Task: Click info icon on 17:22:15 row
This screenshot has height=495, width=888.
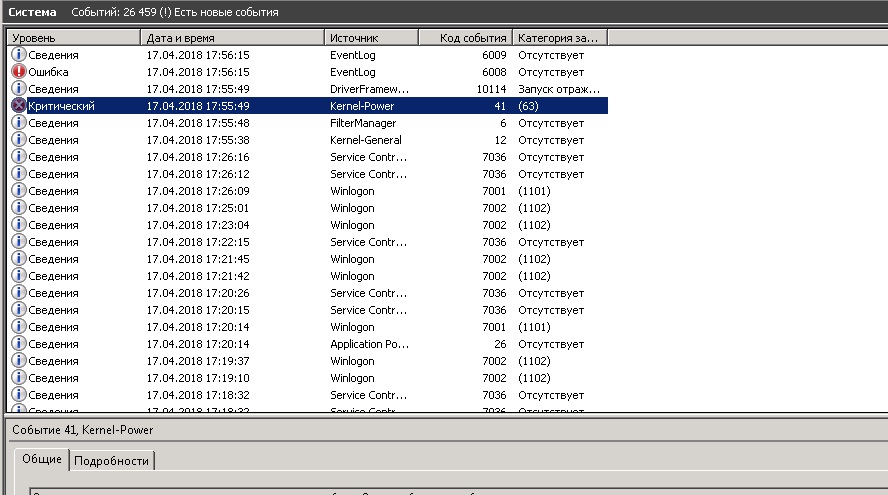Action: (19, 241)
